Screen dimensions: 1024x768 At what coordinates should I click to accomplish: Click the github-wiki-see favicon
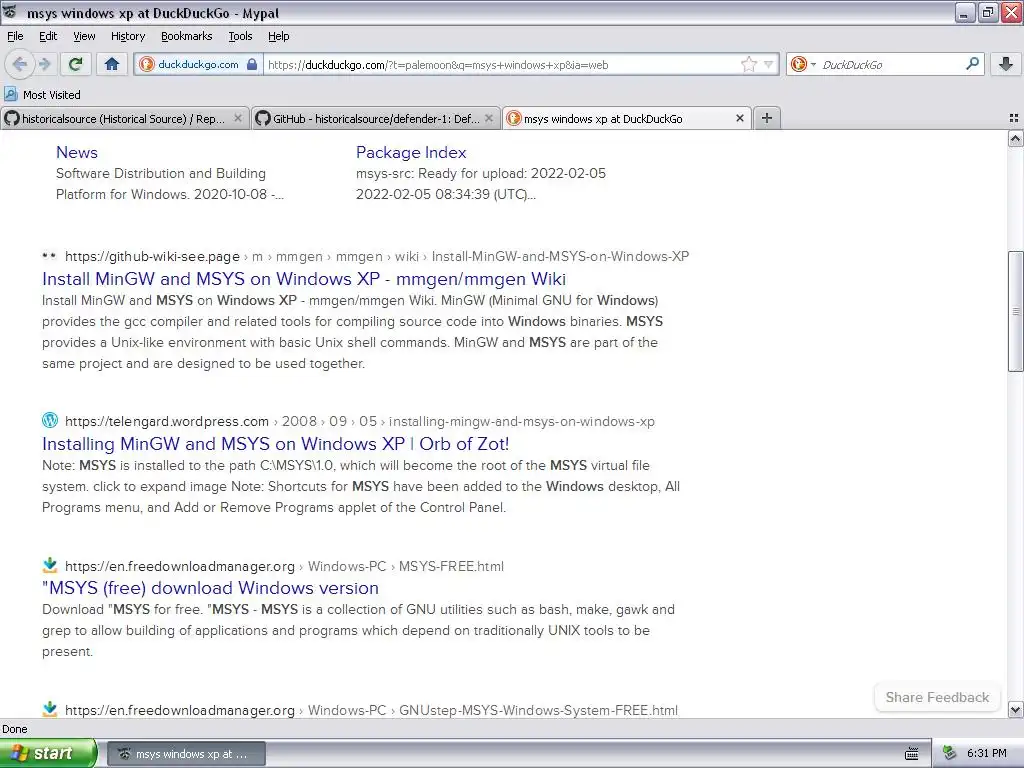pos(49,255)
